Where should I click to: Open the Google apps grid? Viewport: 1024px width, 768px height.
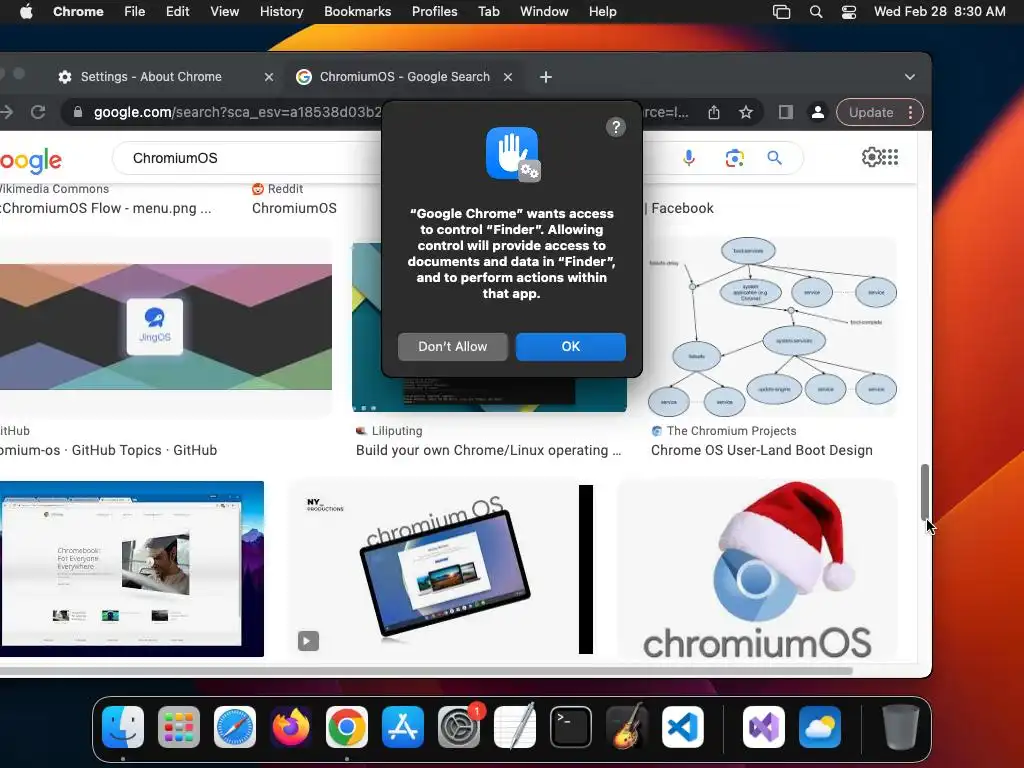[x=890, y=157]
